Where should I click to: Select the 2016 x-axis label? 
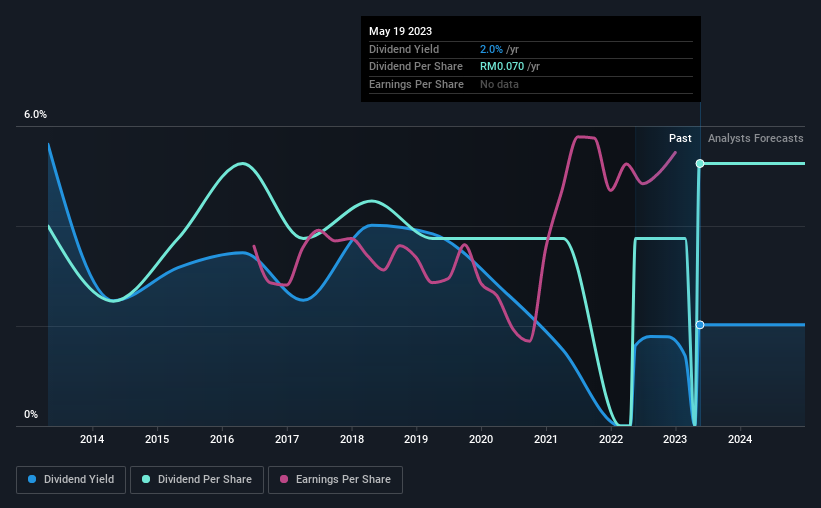click(x=222, y=439)
